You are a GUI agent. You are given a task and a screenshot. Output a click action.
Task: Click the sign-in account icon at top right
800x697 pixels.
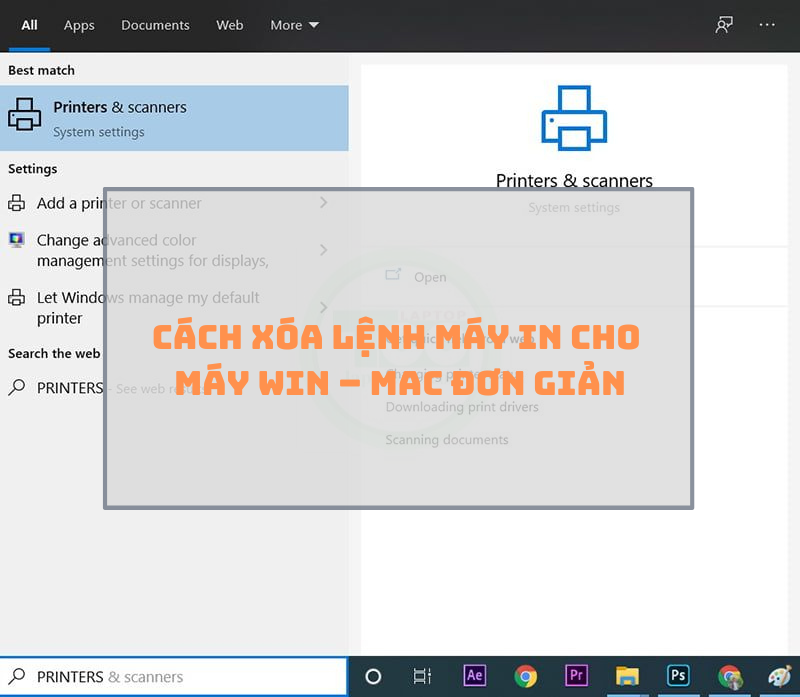[x=723, y=24]
